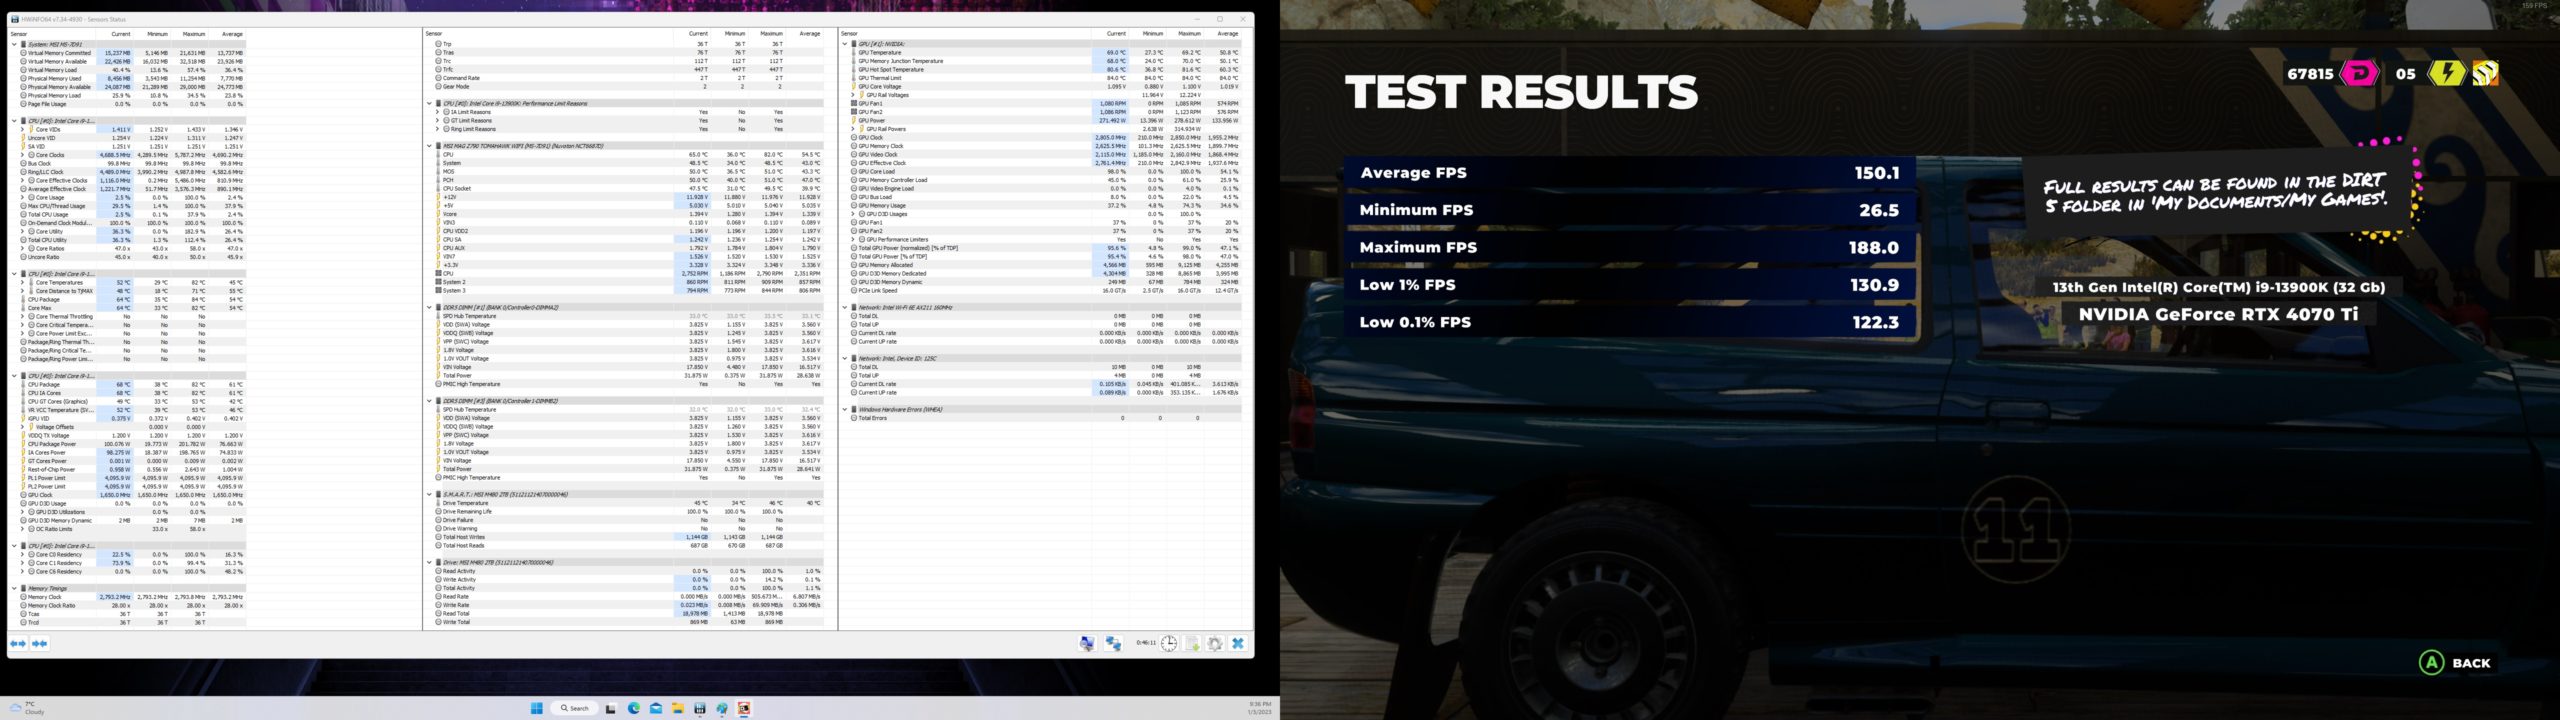
Task: Collapse the Performance Limit Reasons section
Action: (x=430, y=103)
